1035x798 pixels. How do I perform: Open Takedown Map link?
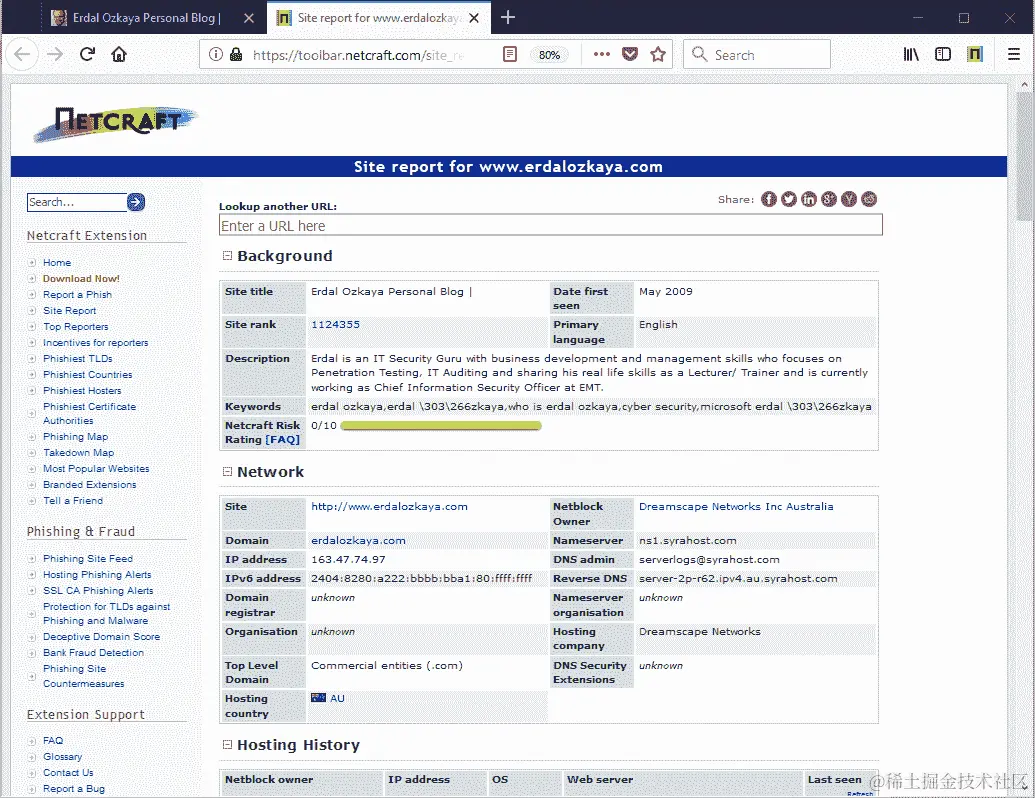point(79,453)
